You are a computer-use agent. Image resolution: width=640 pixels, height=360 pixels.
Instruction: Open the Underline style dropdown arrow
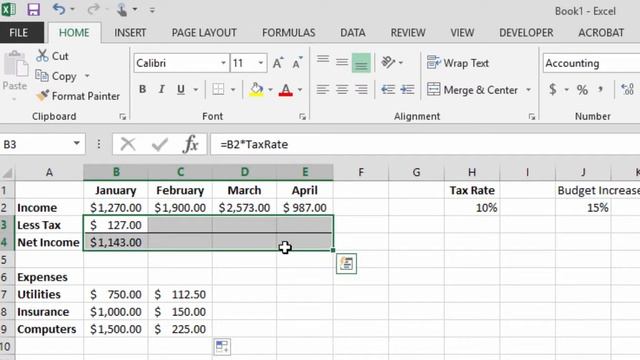click(196, 90)
